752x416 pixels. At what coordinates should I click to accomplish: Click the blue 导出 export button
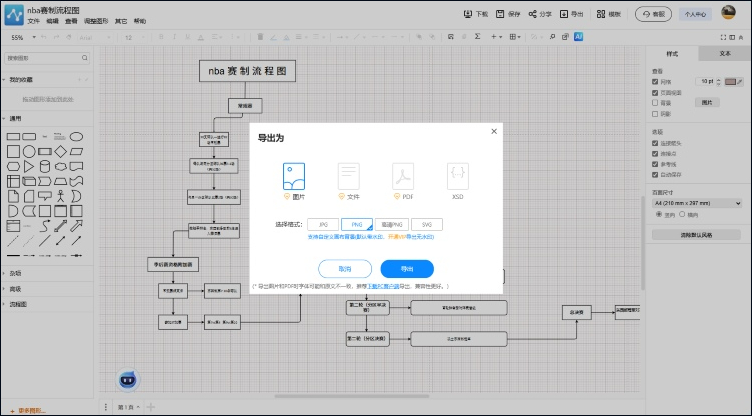[x=407, y=269]
